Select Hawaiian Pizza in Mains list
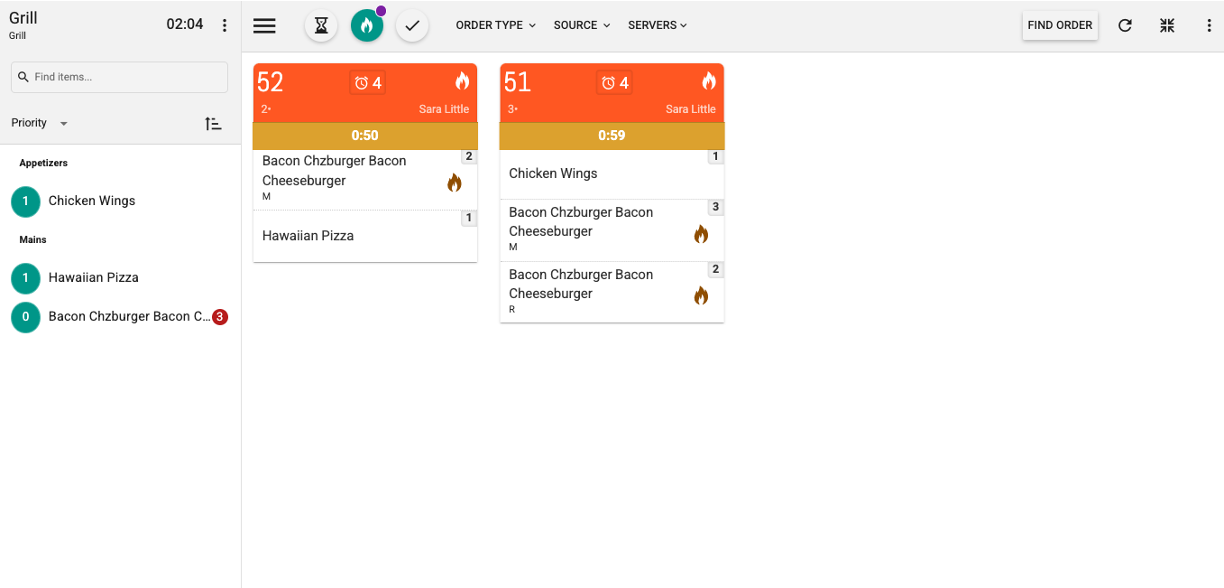Viewport: 1224px width, 588px height. tap(93, 278)
